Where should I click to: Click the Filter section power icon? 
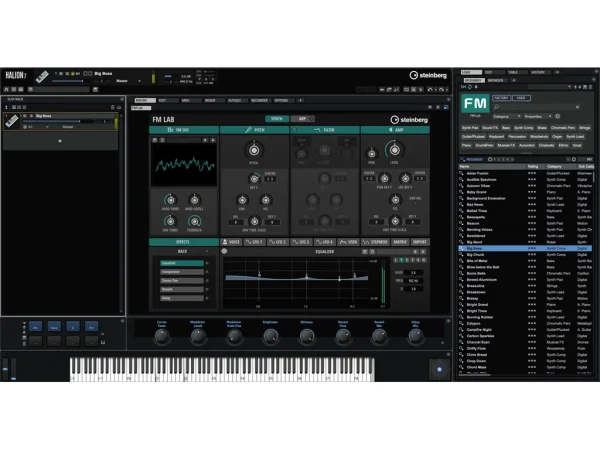pos(296,130)
